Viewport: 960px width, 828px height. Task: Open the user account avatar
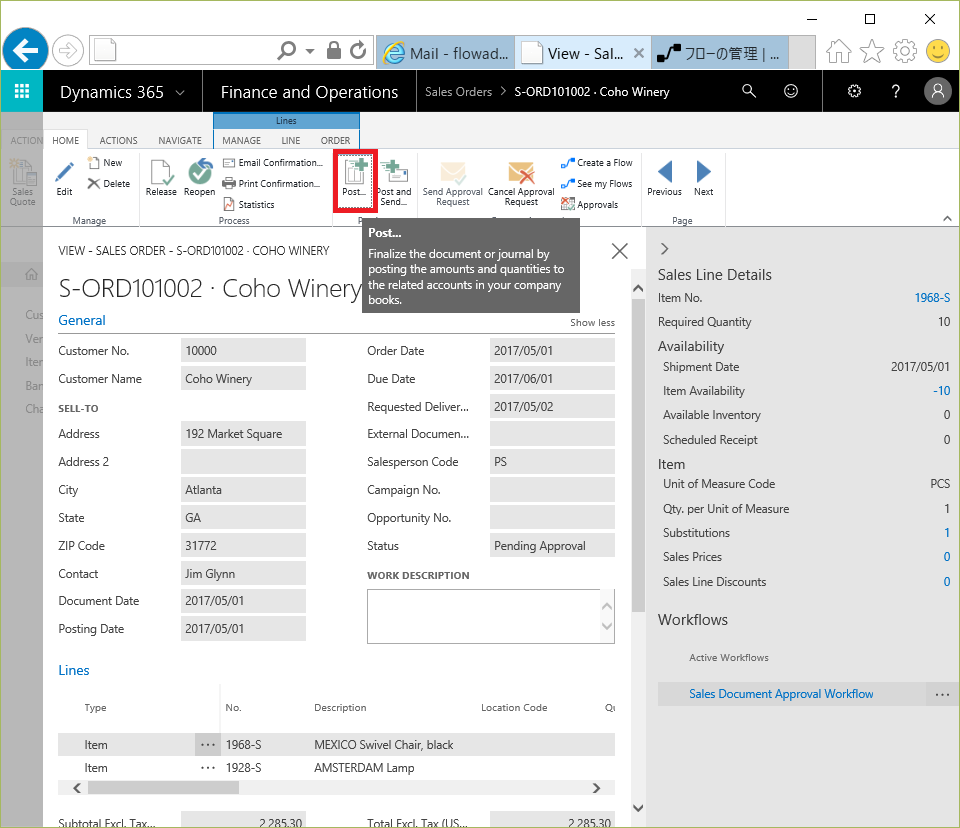937,91
